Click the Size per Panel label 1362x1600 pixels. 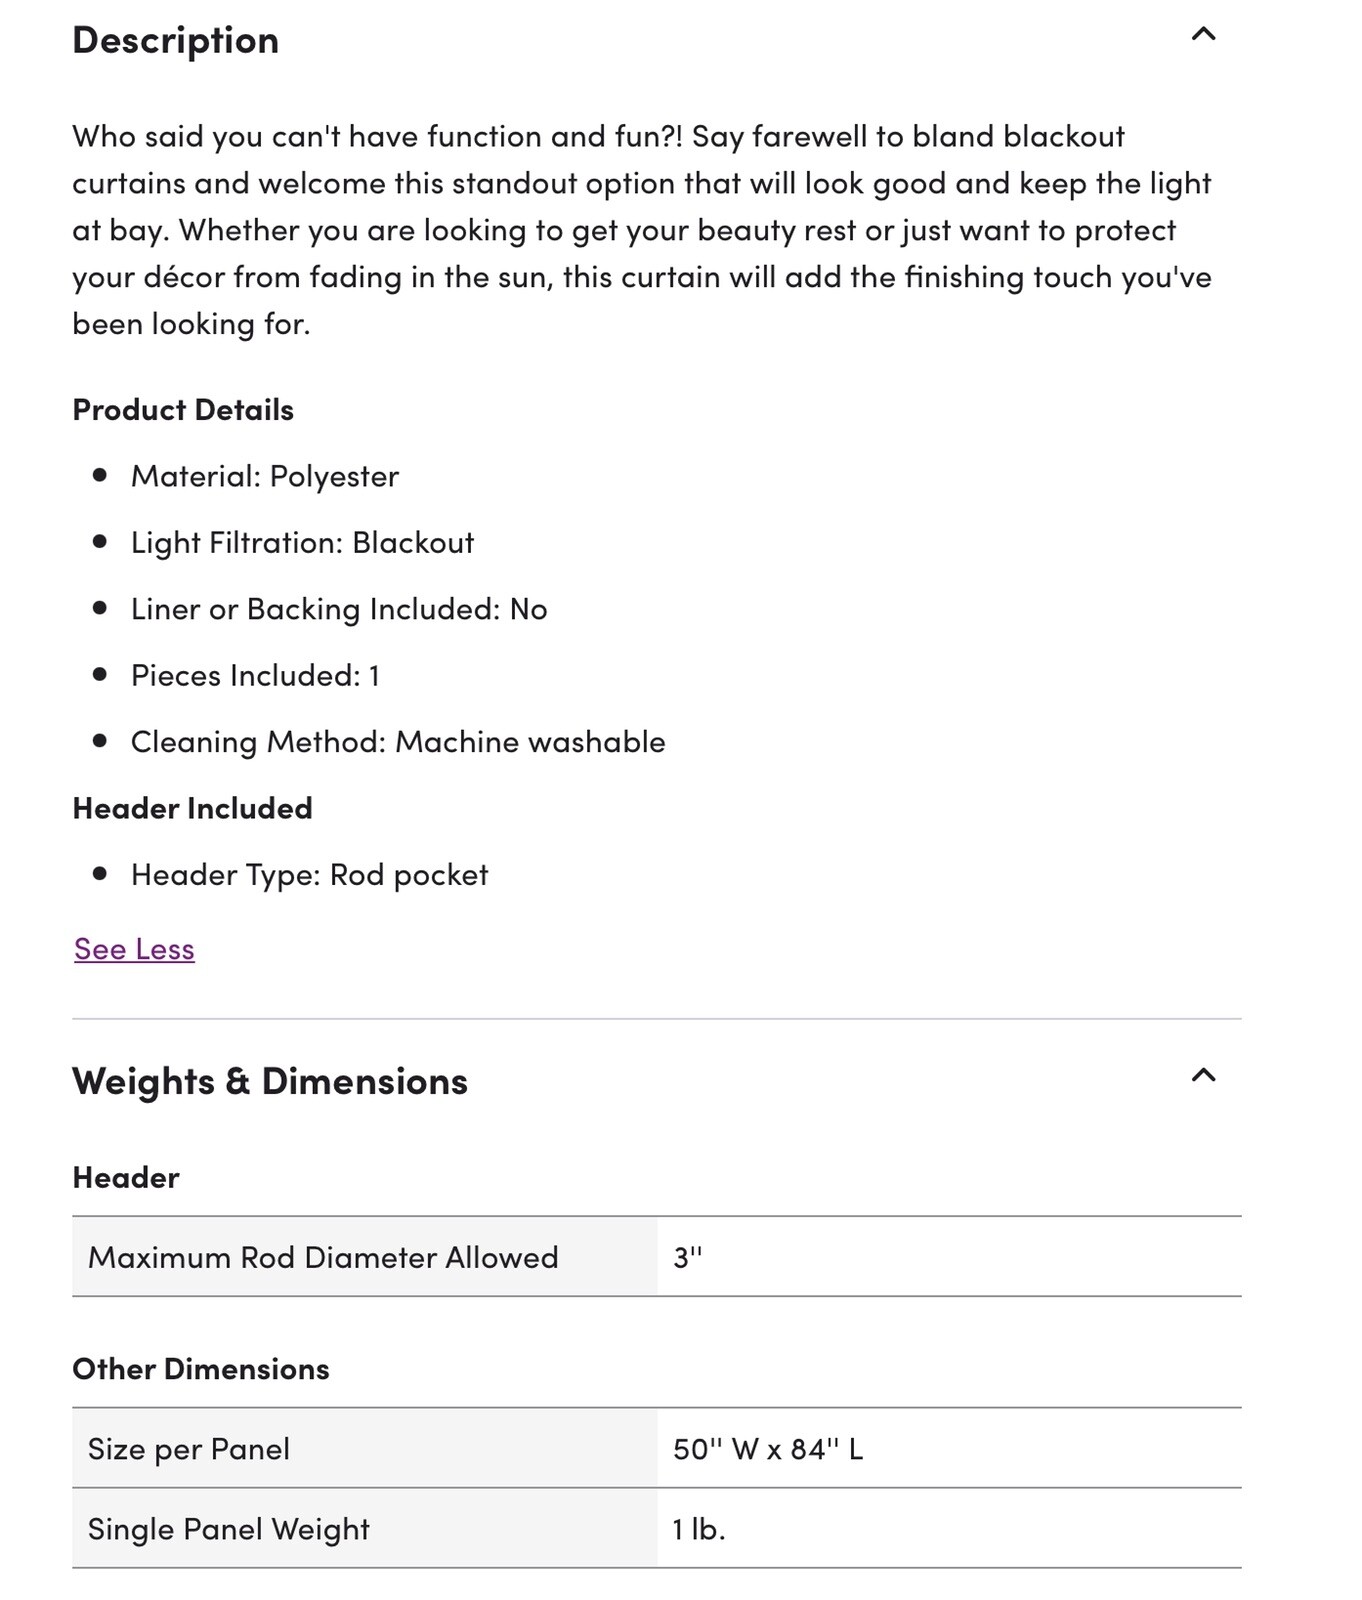point(189,1449)
